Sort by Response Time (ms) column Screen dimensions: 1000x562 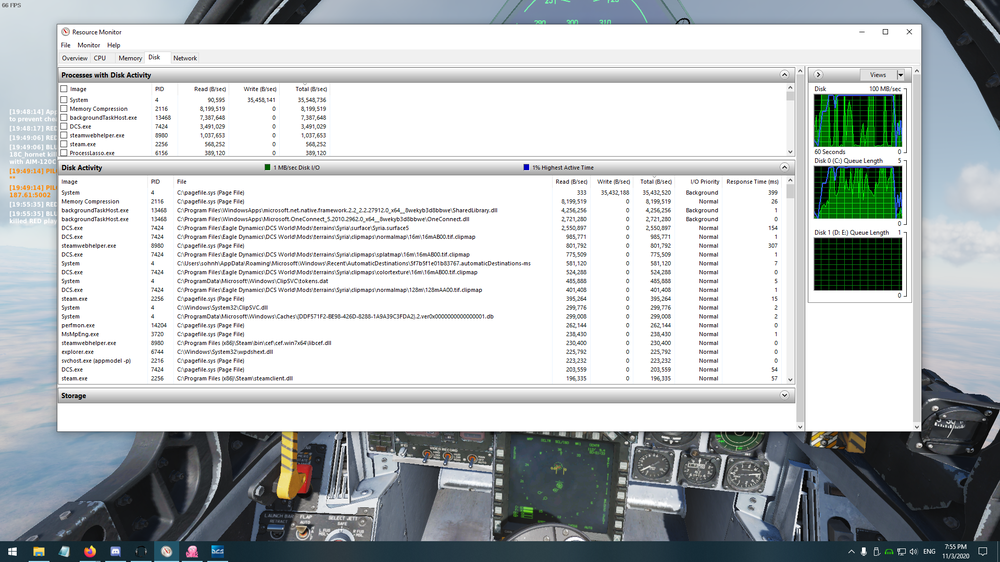pos(753,182)
